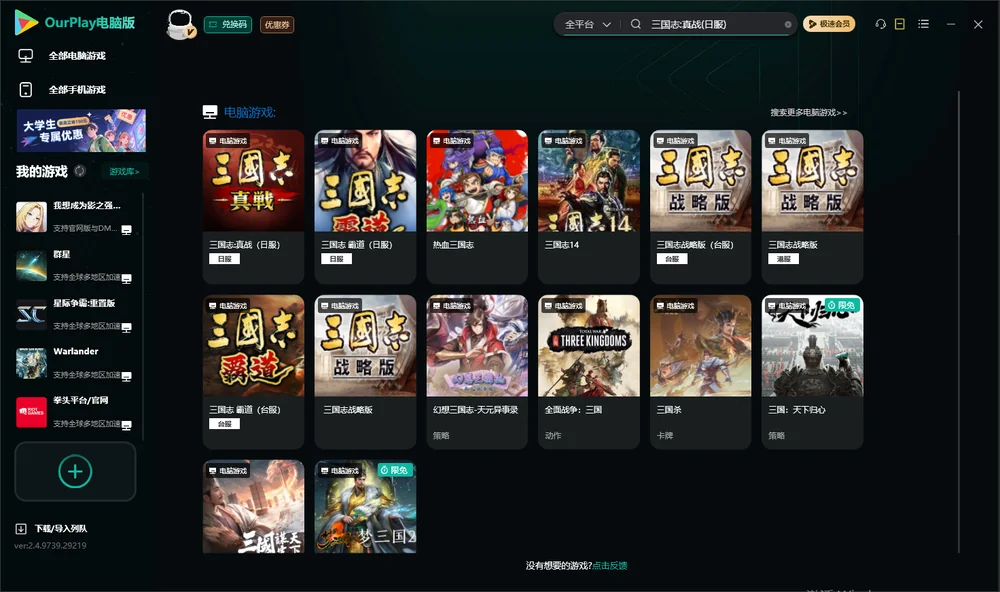Click the version text ver:2.4.9739.29219
1000x592 pixels.
coord(50,545)
